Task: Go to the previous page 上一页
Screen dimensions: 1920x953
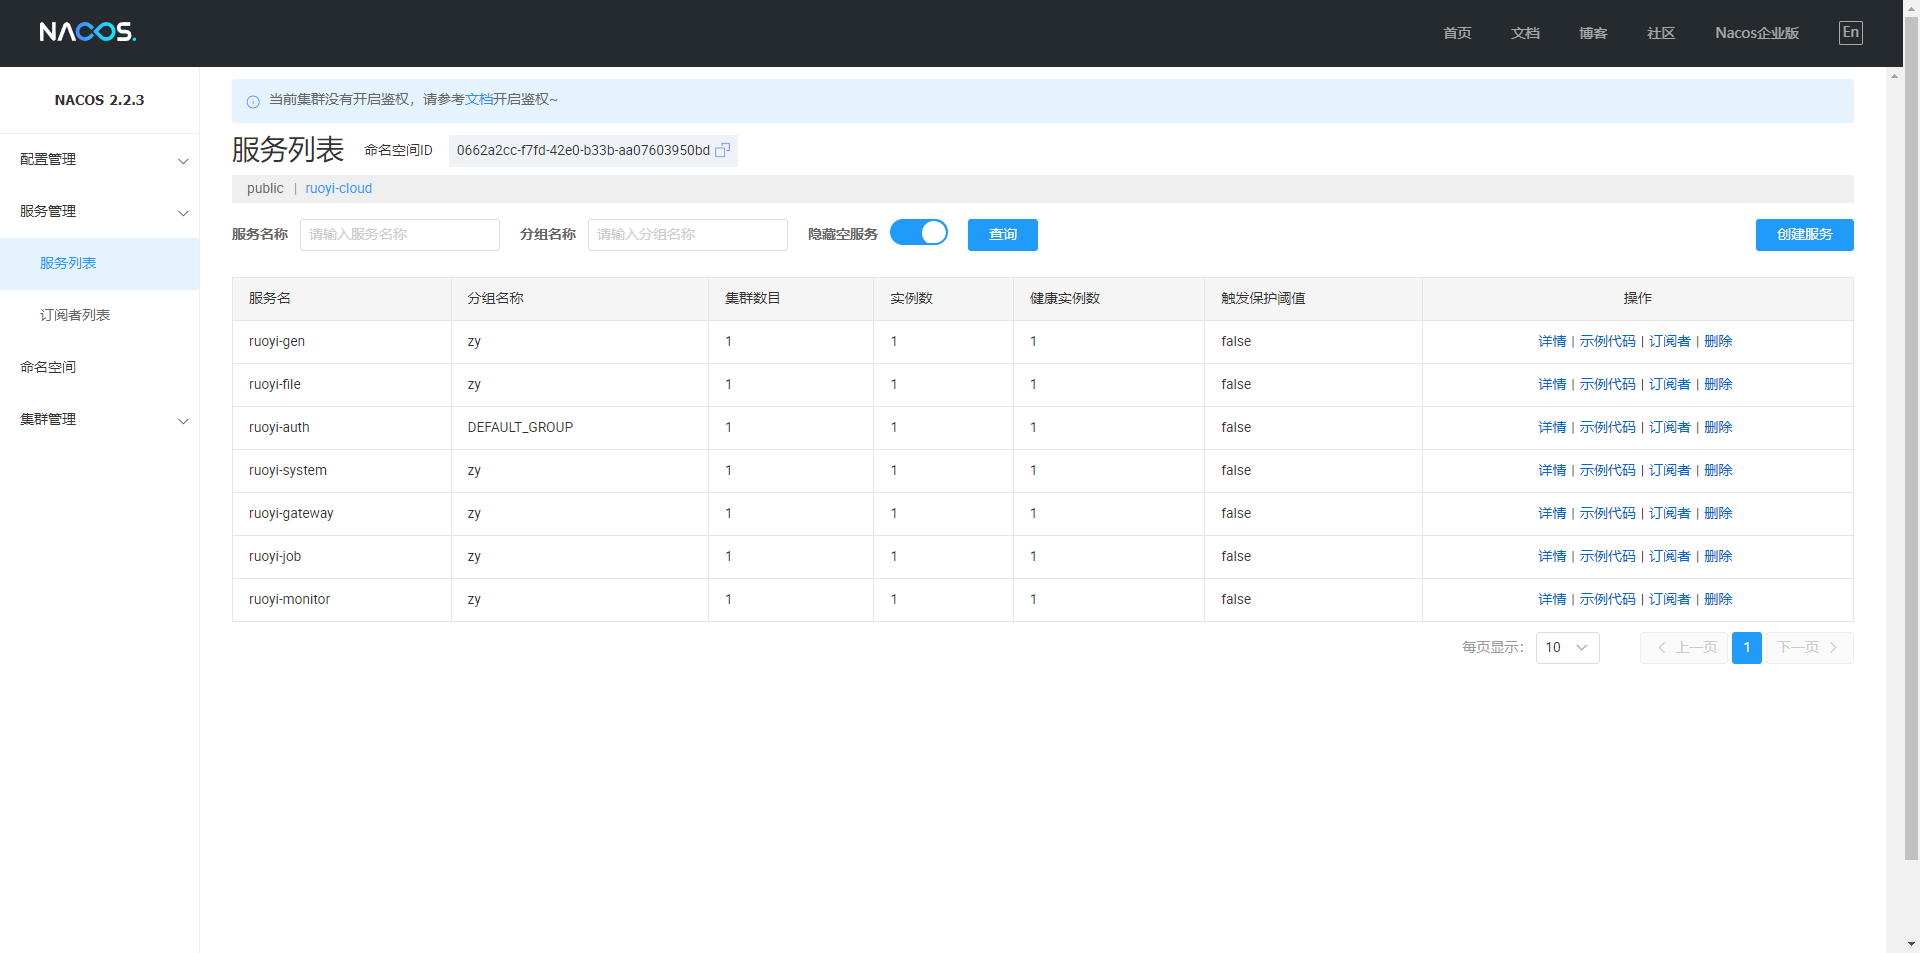Action: pos(1684,648)
